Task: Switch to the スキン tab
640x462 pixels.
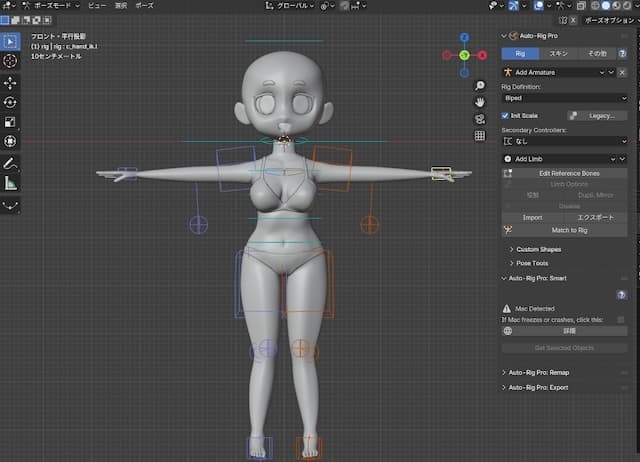Action: click(x=559, y=52)
